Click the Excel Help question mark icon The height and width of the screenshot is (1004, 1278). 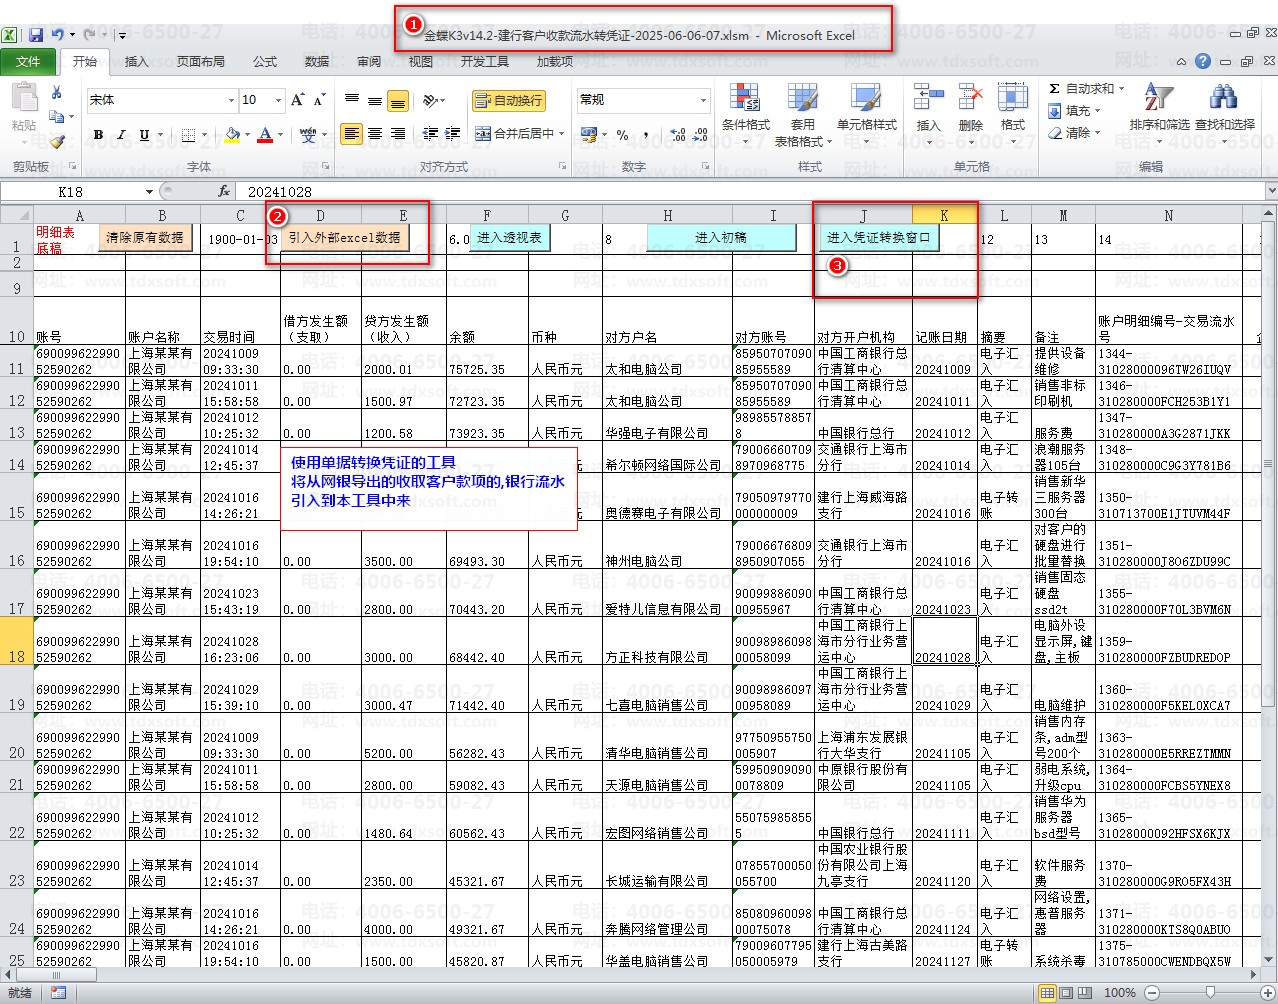point(1203,62)
